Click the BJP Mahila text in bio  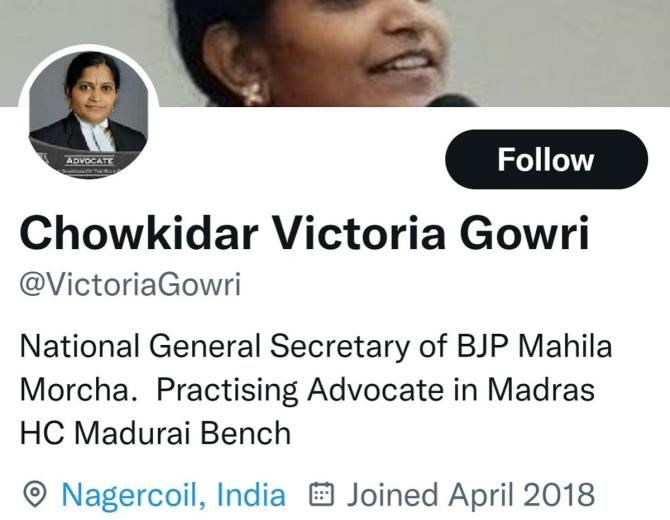[x=534, y=346]
